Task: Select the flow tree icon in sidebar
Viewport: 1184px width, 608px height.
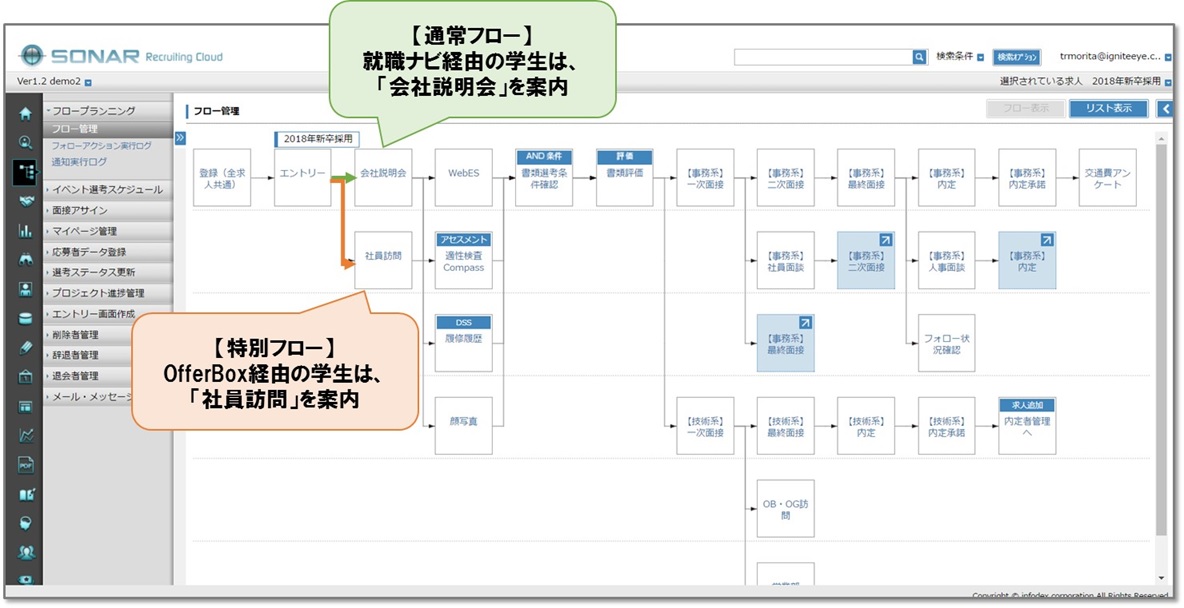Action: pos(26,172)
